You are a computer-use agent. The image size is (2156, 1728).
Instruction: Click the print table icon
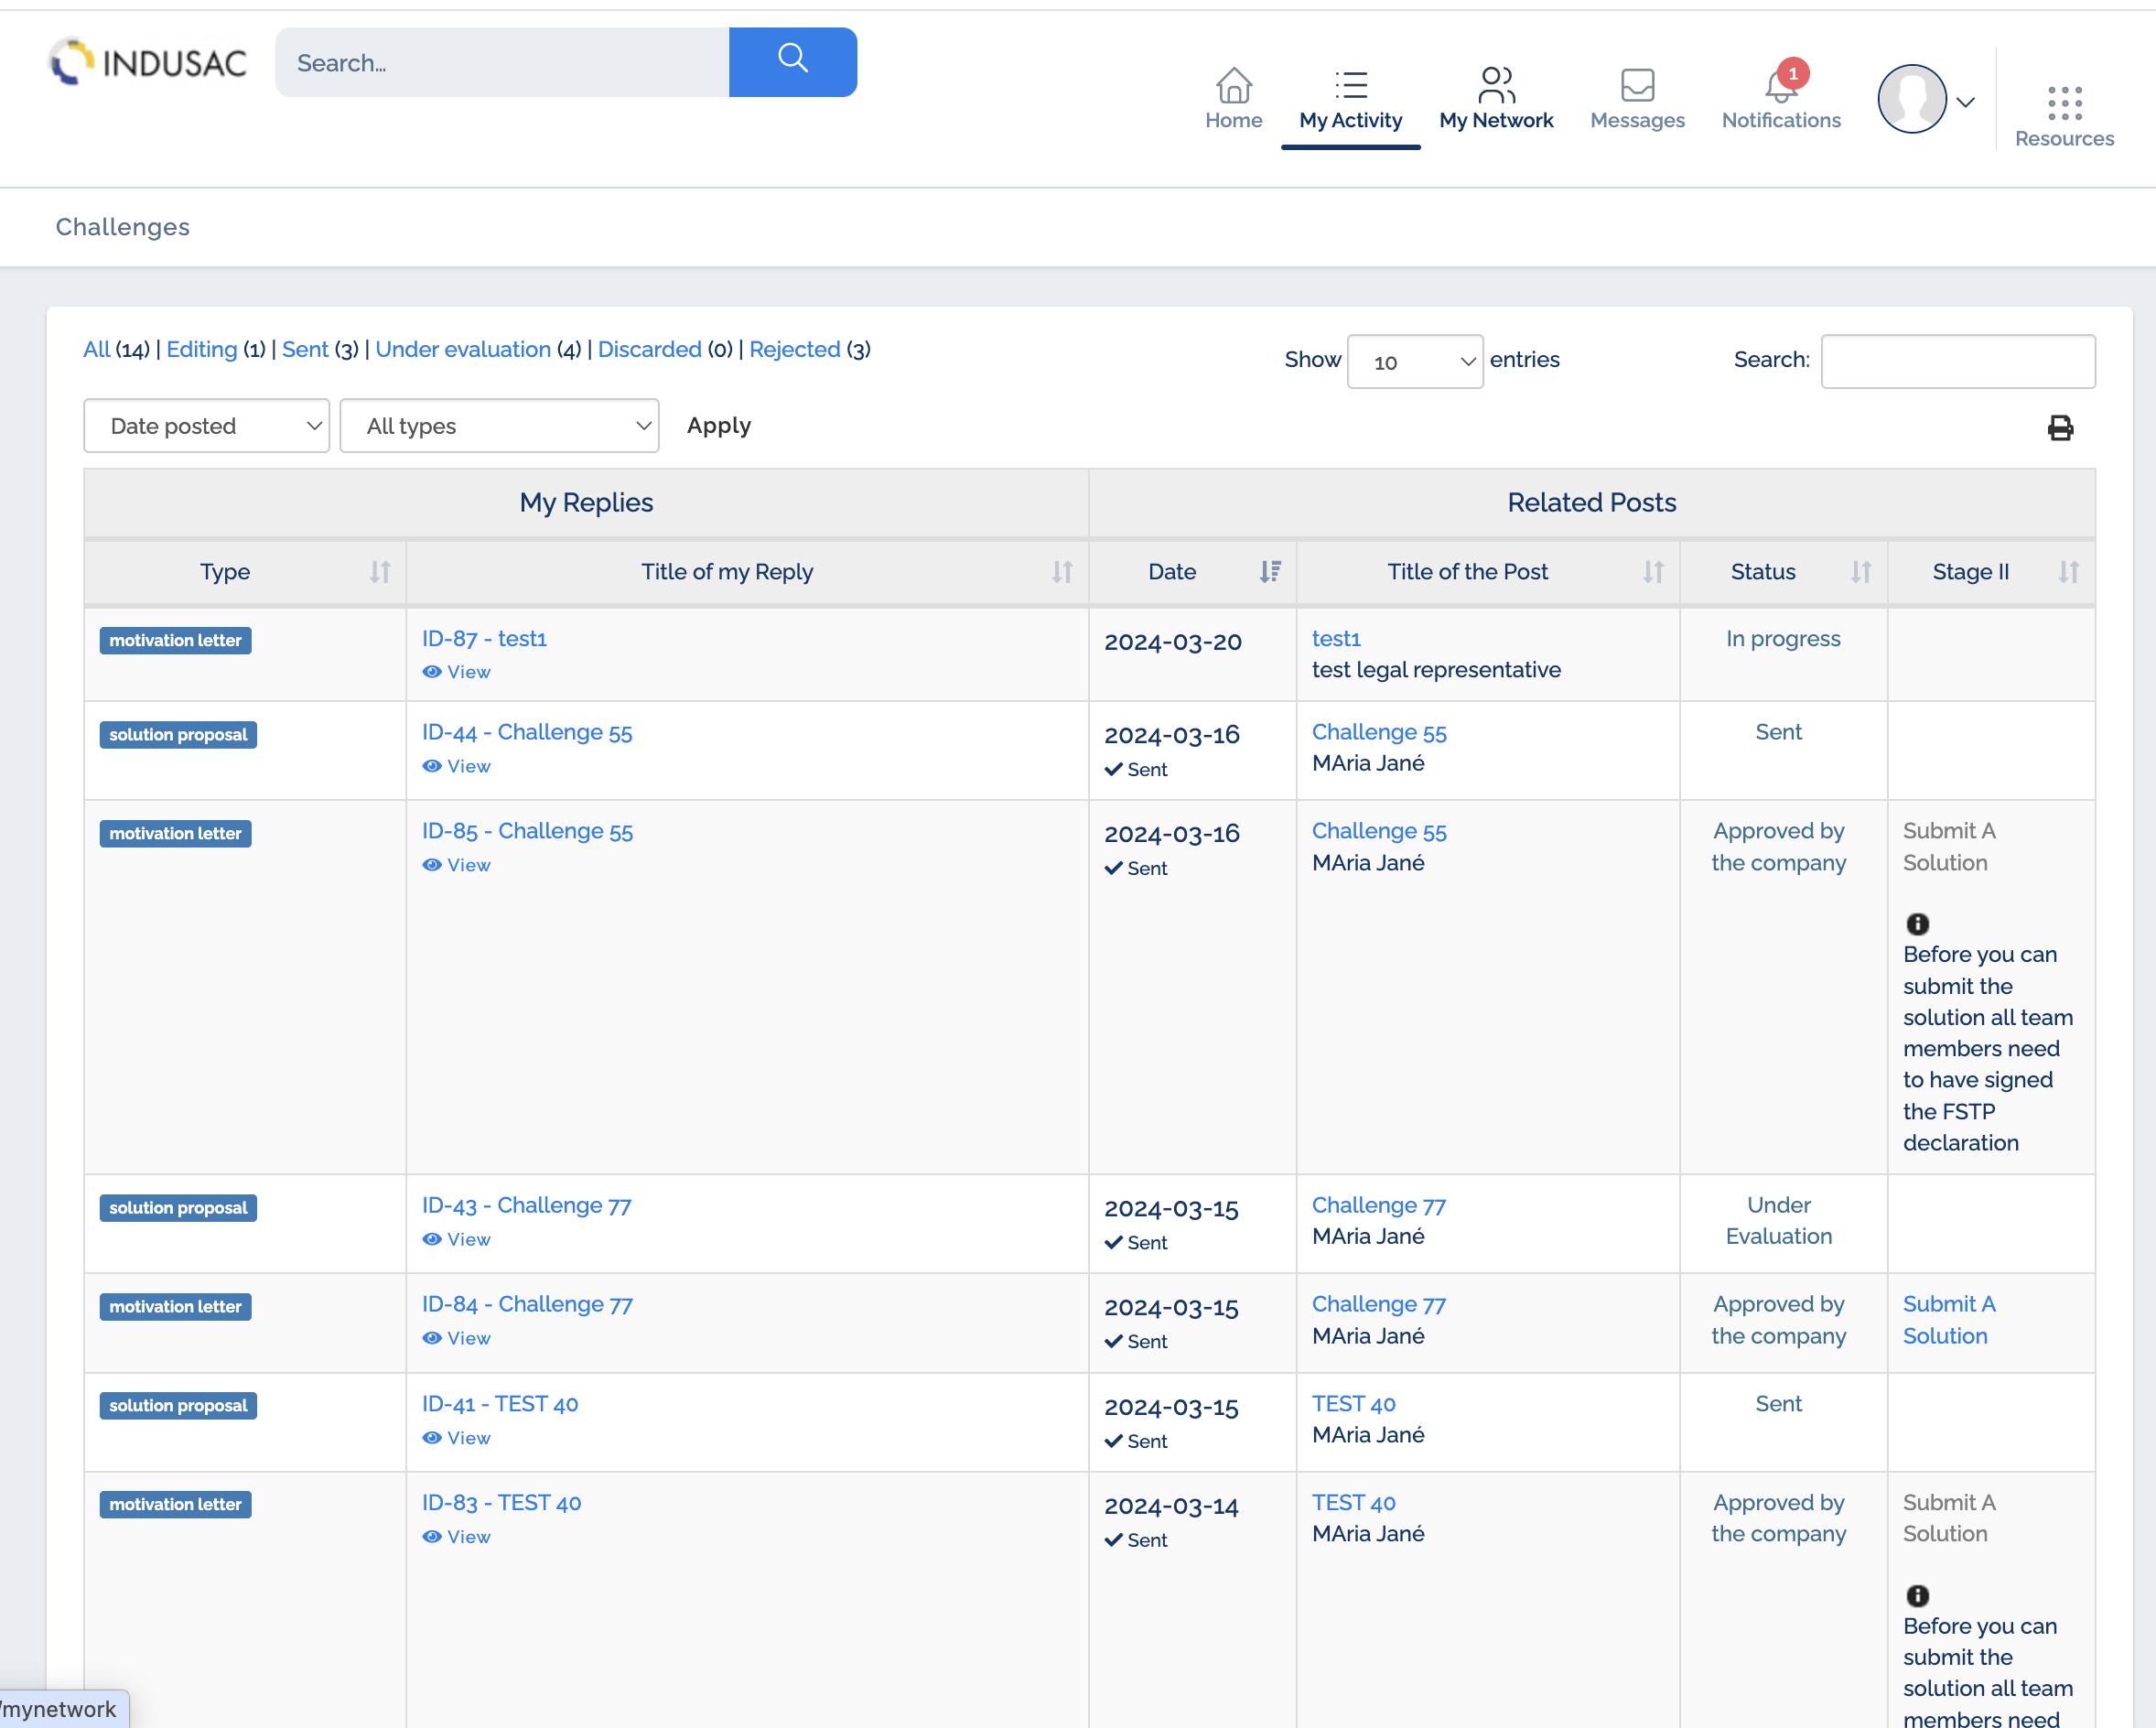2060,428
